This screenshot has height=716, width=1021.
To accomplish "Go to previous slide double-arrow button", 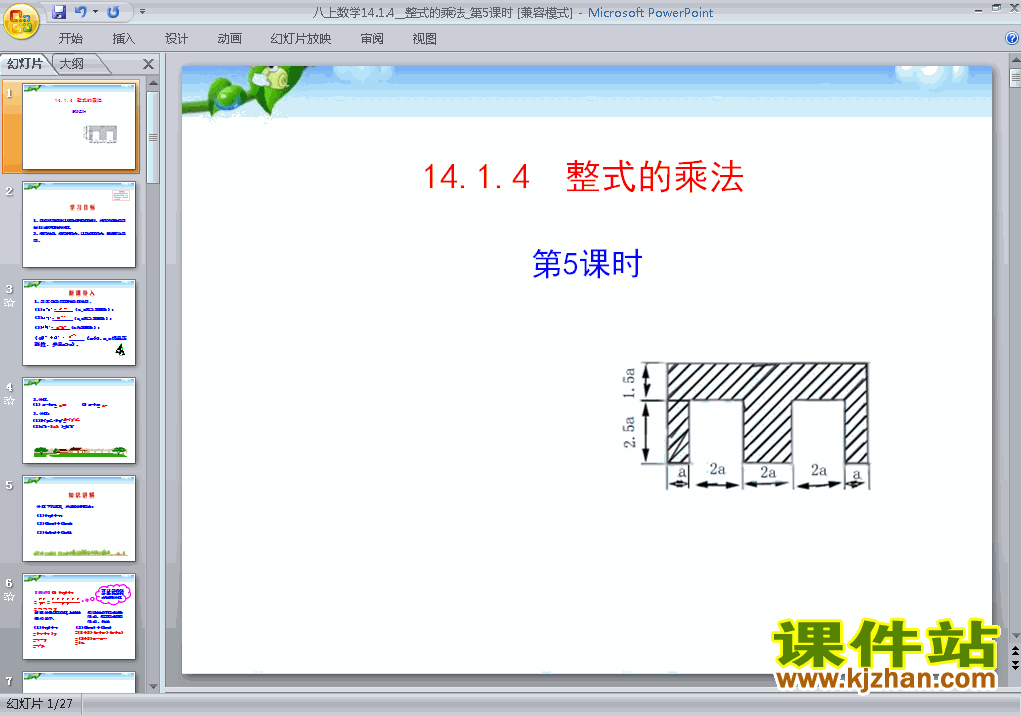I will pos(1015,652).
